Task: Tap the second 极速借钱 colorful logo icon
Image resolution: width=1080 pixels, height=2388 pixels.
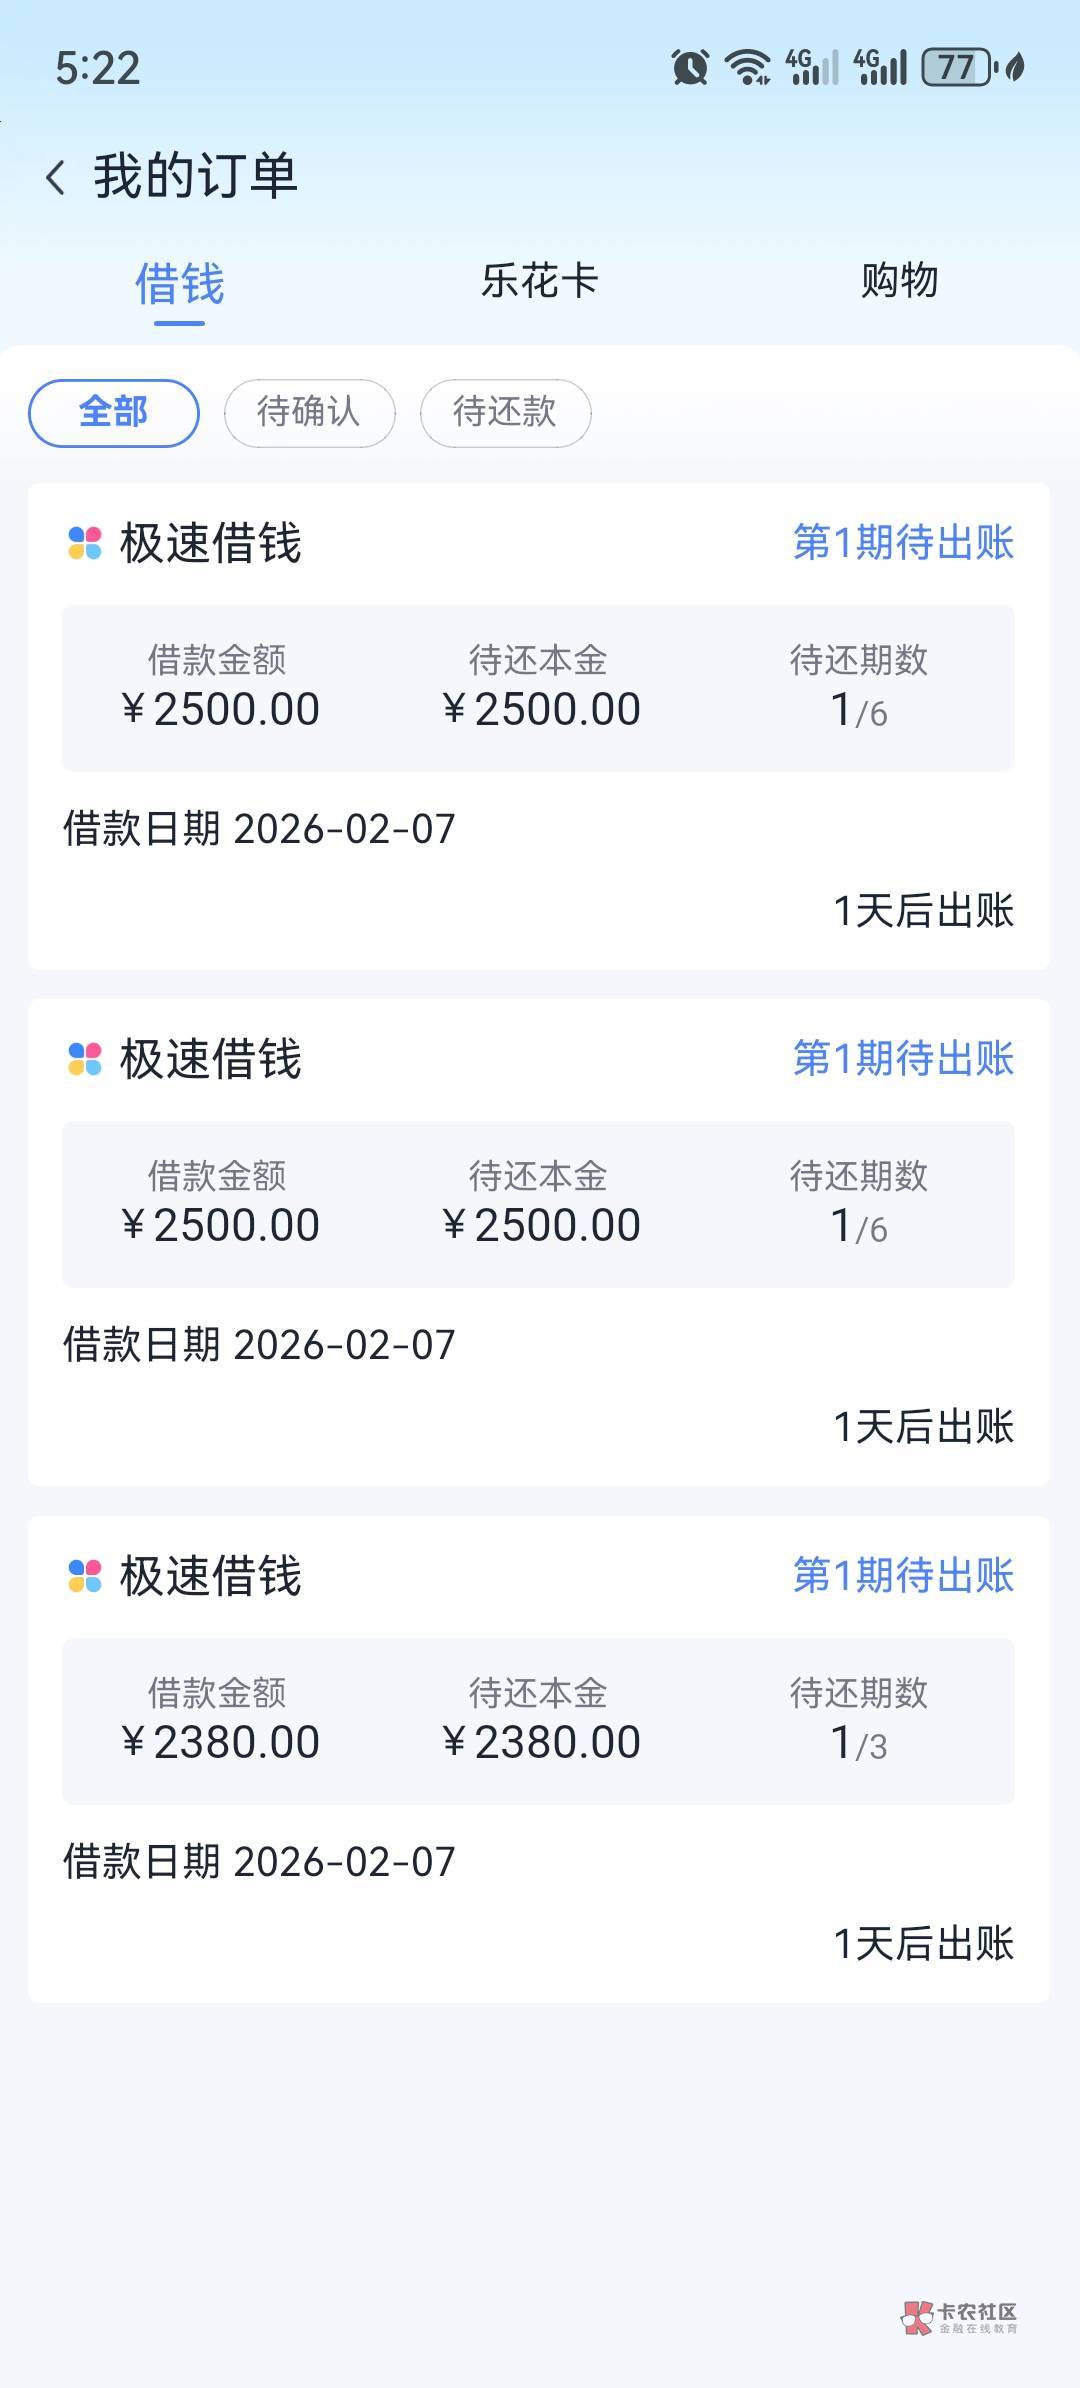Action: (85, 1059)
